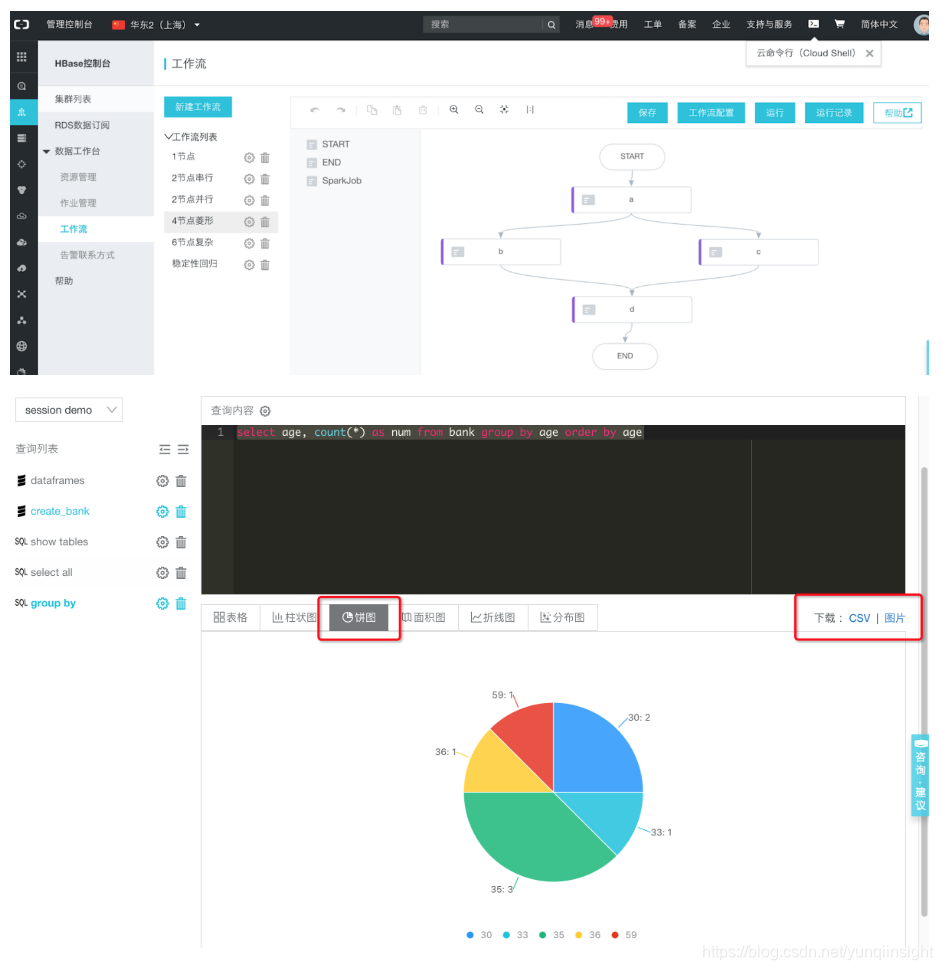943x970 pixels.
Task: Click the delete icon in workflow toolbar
Action: [423, 110]
